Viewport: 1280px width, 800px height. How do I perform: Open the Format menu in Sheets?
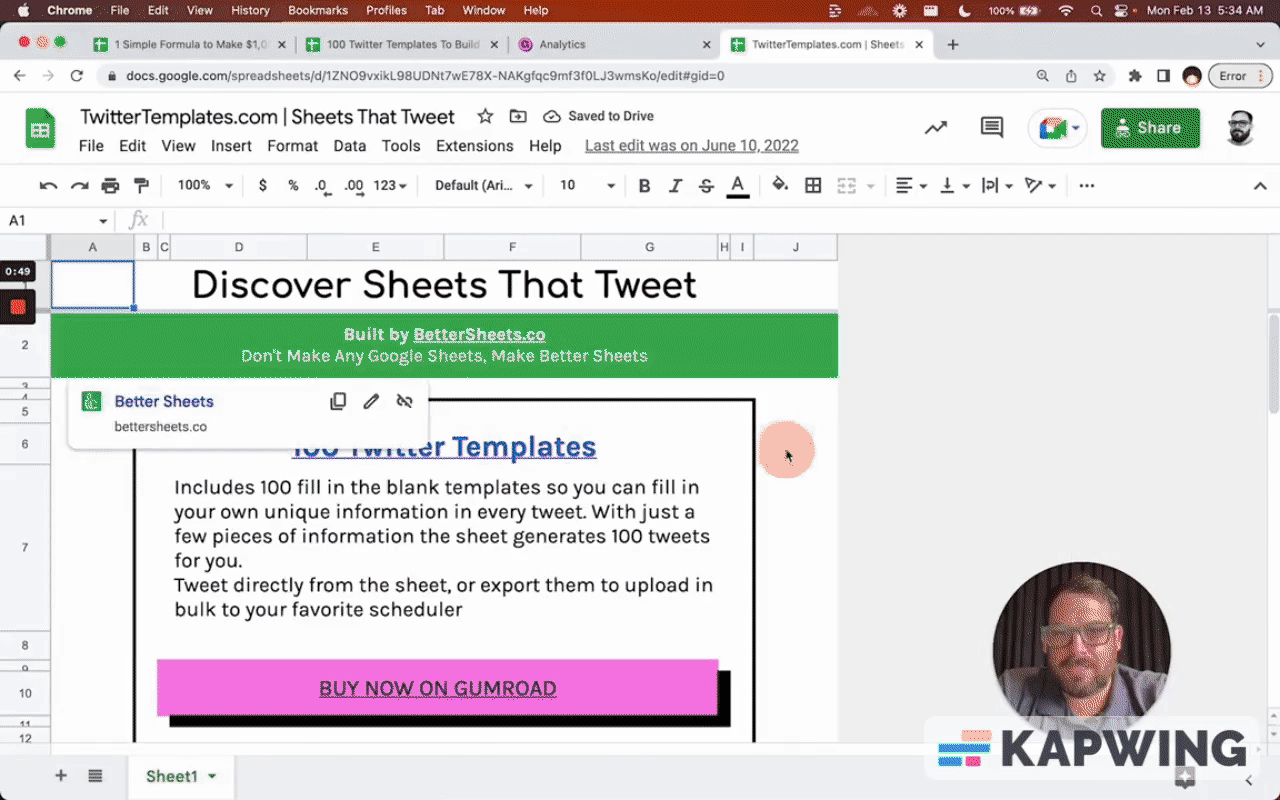coord(292,146)
